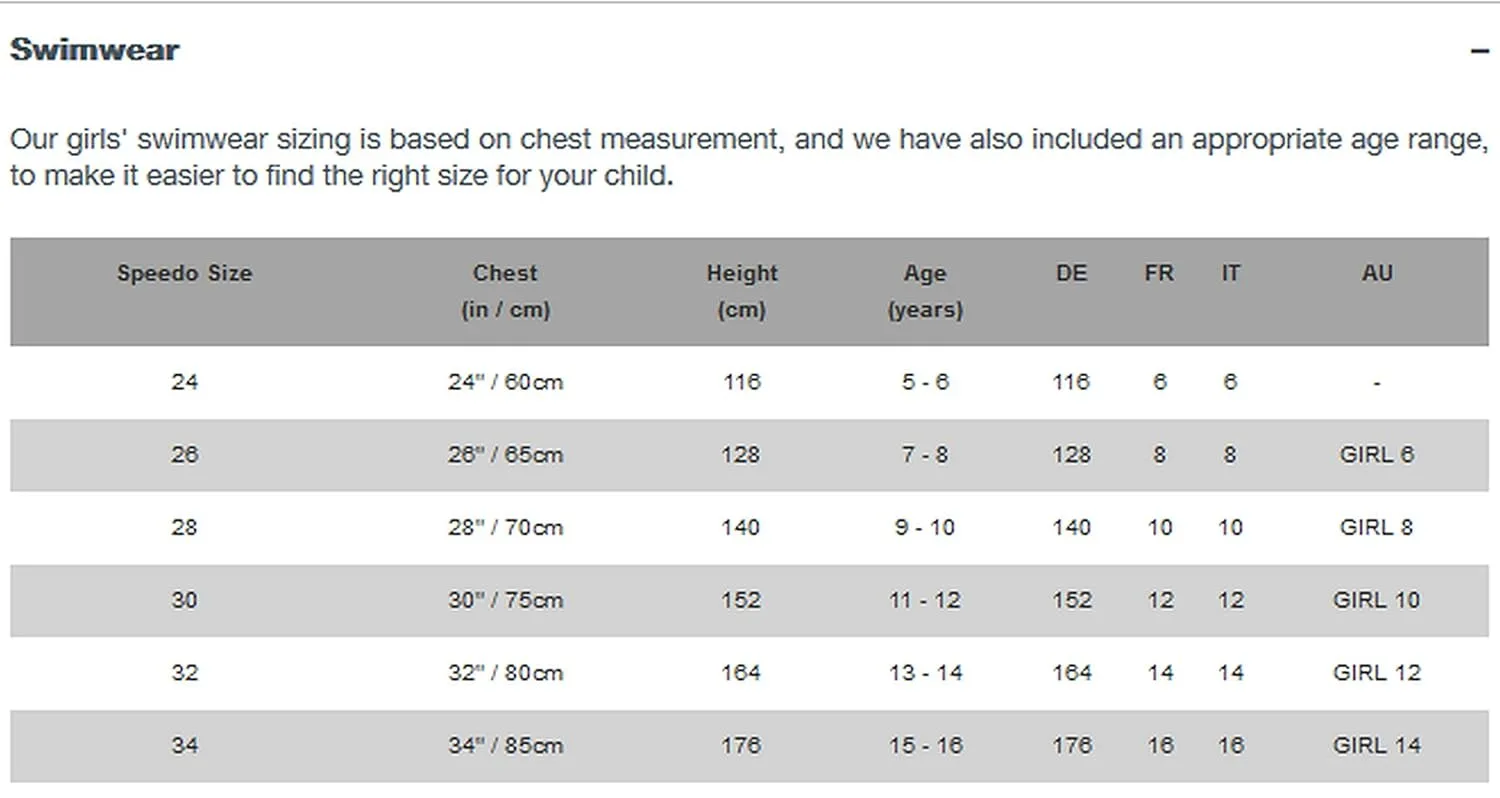Image resolution: width=1500 pixels, height=798 pixels.
Task: Click the "AU" column header
Action: pyautogui.click(x=1377, y=273)
